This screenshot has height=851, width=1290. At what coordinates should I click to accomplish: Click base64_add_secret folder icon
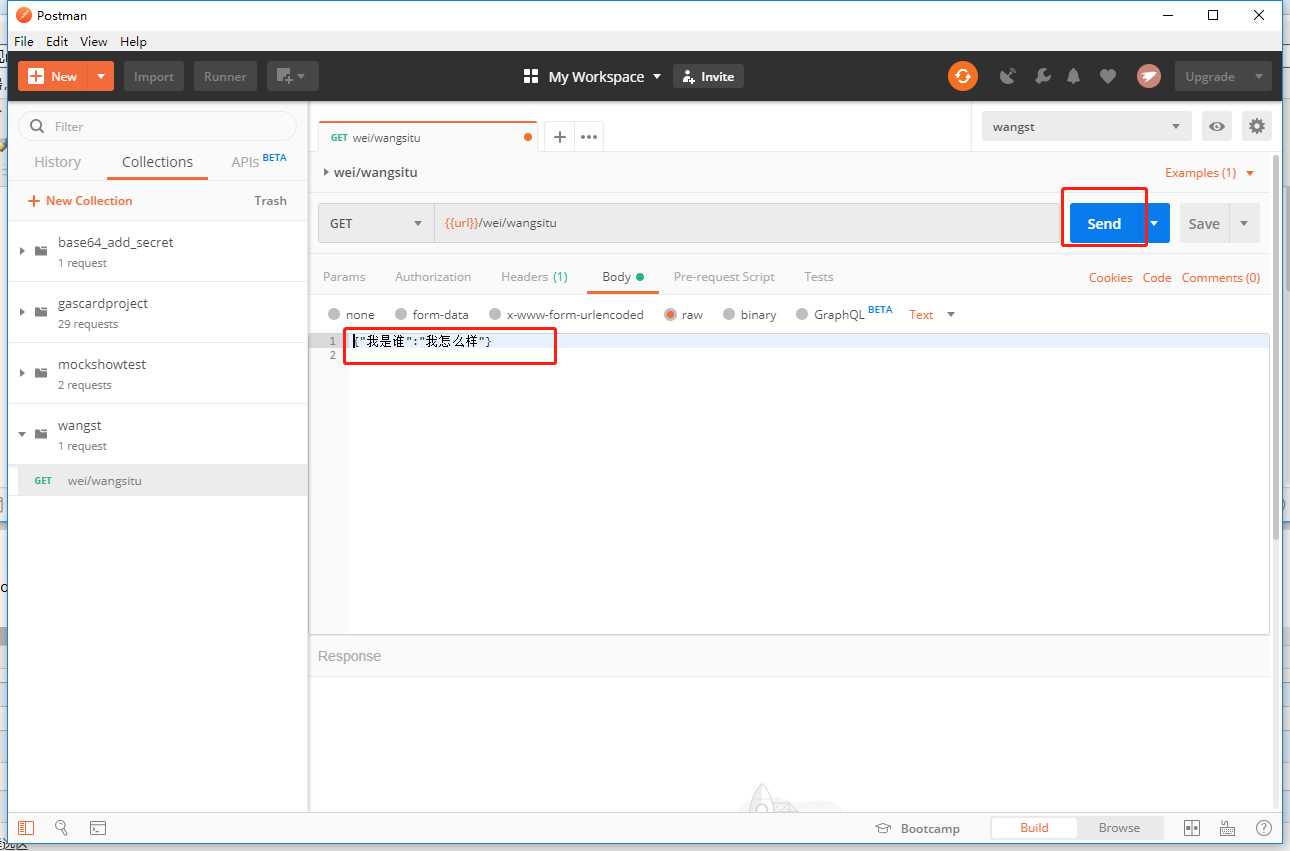pyautogui.click(x=41, y=251)
